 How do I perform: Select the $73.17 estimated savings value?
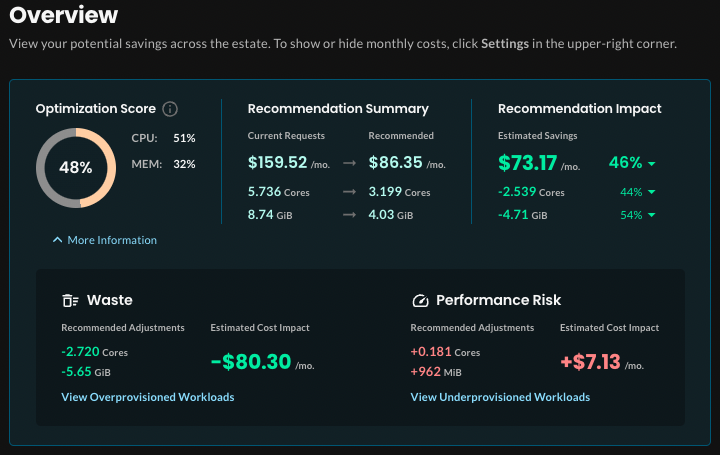(x=529, y=162)
